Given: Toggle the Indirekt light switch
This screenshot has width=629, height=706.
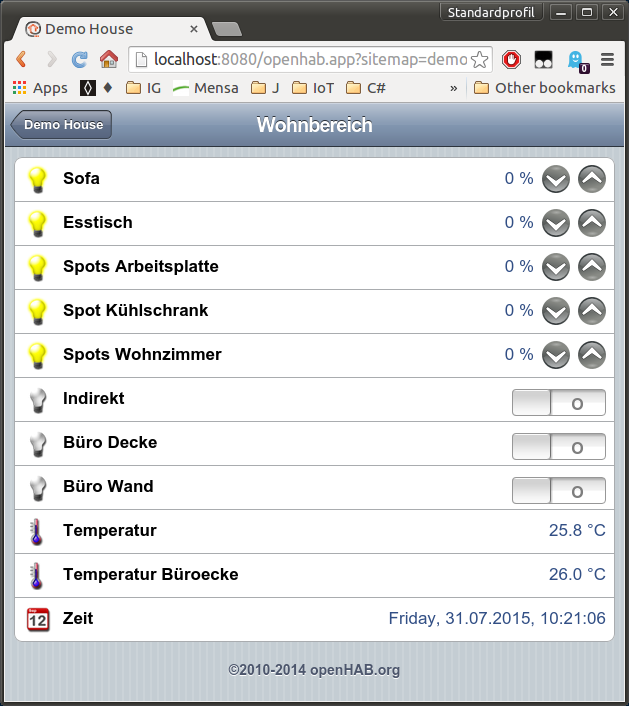Looking at the screenshot, I should (x=558, y=403).
